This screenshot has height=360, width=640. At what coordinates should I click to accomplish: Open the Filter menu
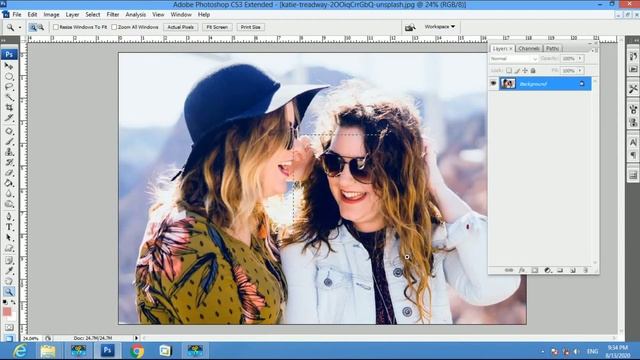(x=113, y=15)
